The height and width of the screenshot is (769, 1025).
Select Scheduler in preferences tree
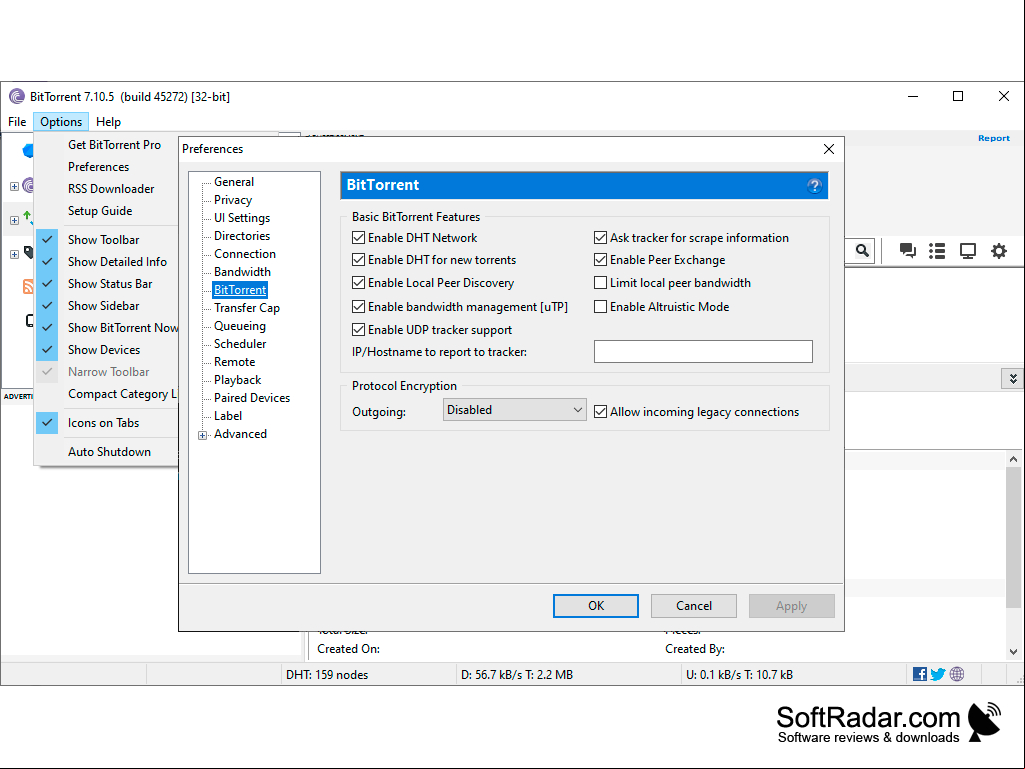point(240,344)
